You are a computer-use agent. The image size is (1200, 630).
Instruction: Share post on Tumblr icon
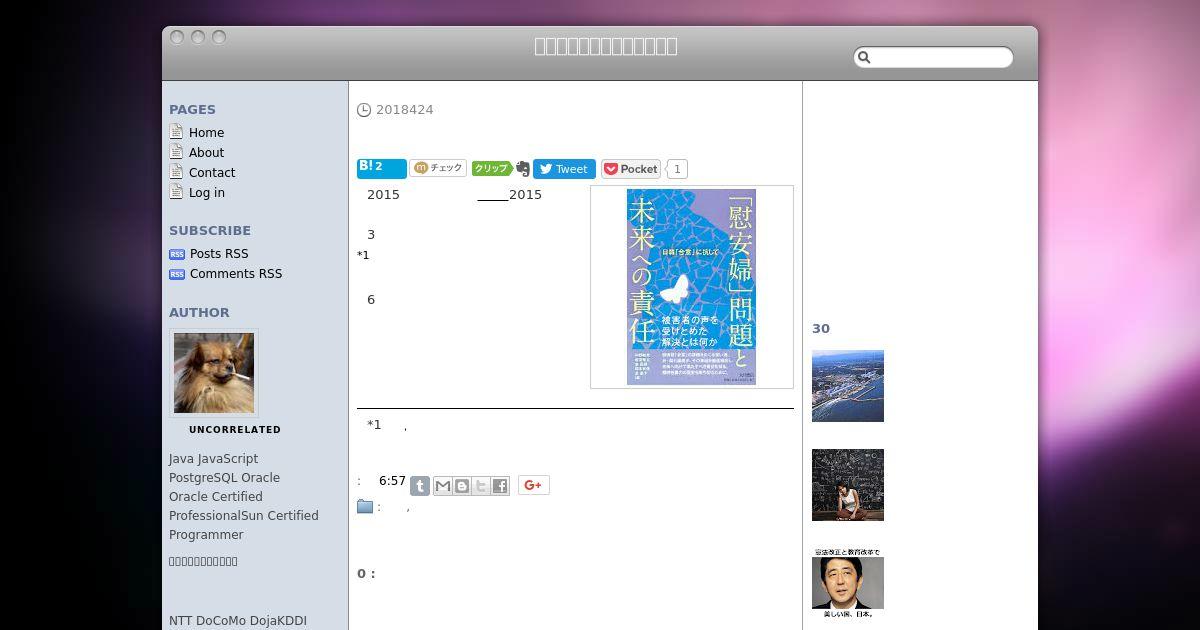(420, 486)
